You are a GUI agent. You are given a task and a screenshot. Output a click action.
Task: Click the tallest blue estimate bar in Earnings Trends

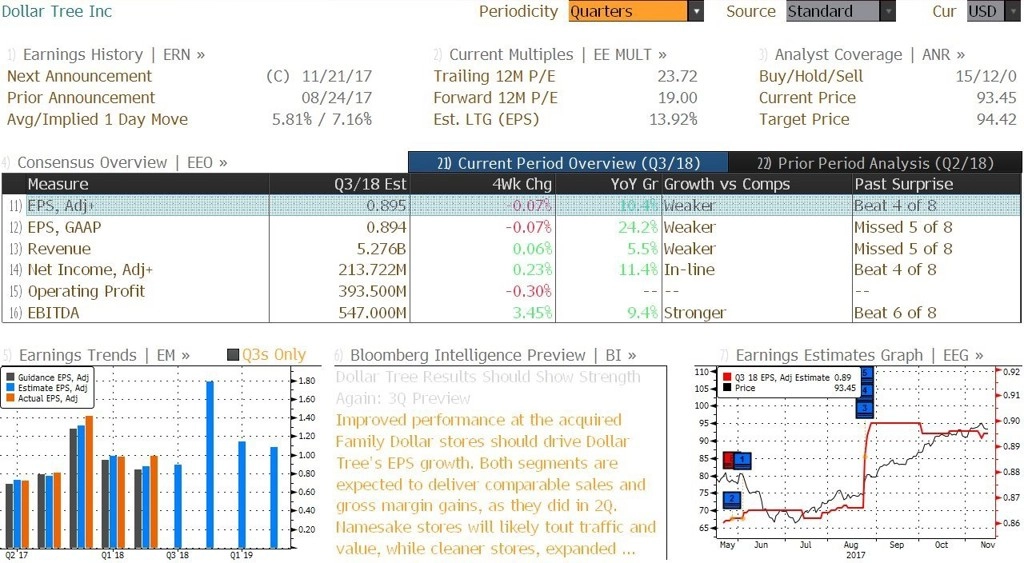pyautogui.click(x=210, y=464)
